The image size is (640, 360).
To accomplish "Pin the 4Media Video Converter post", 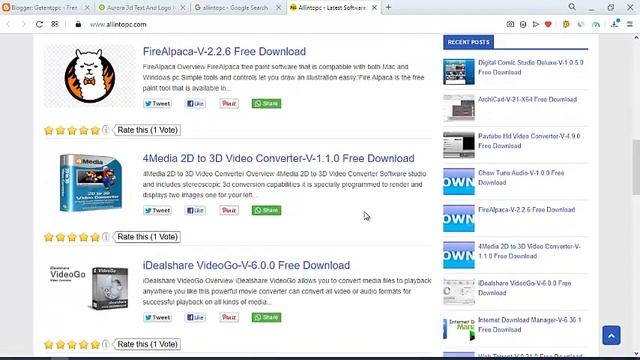I will point(229,211).
